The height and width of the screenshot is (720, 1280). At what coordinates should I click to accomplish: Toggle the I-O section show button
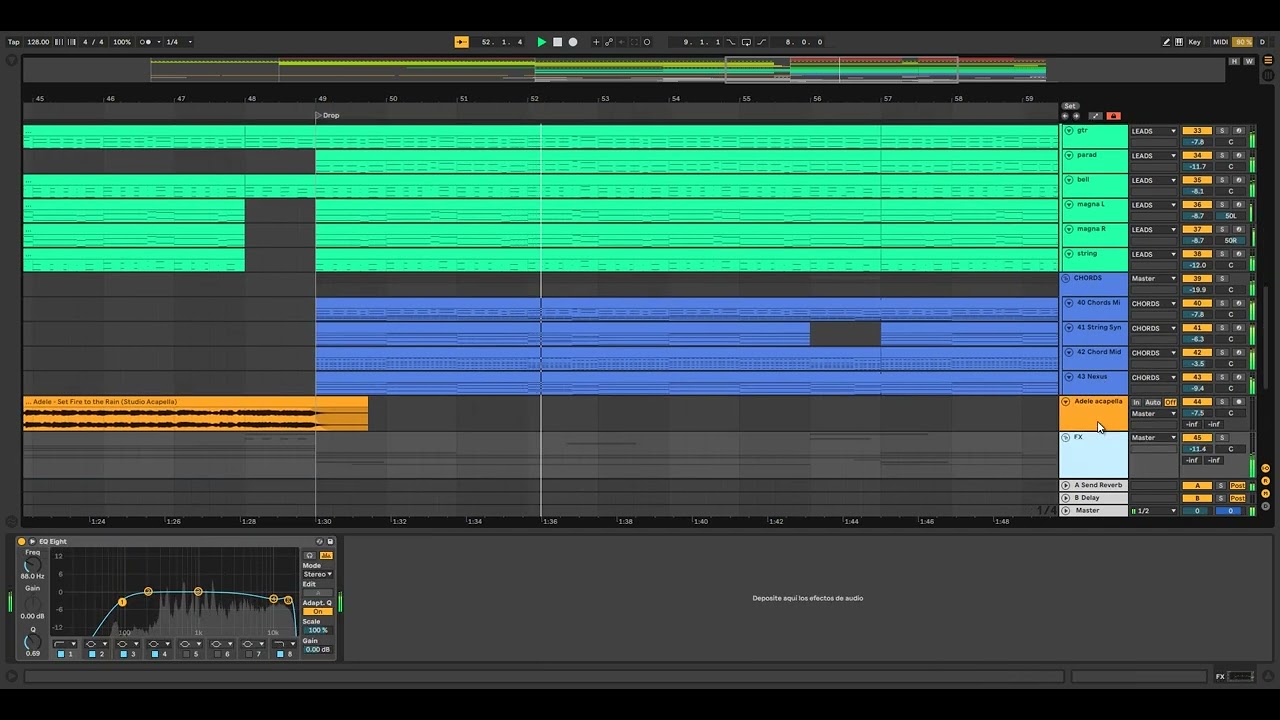click(x=1266, y=468)
